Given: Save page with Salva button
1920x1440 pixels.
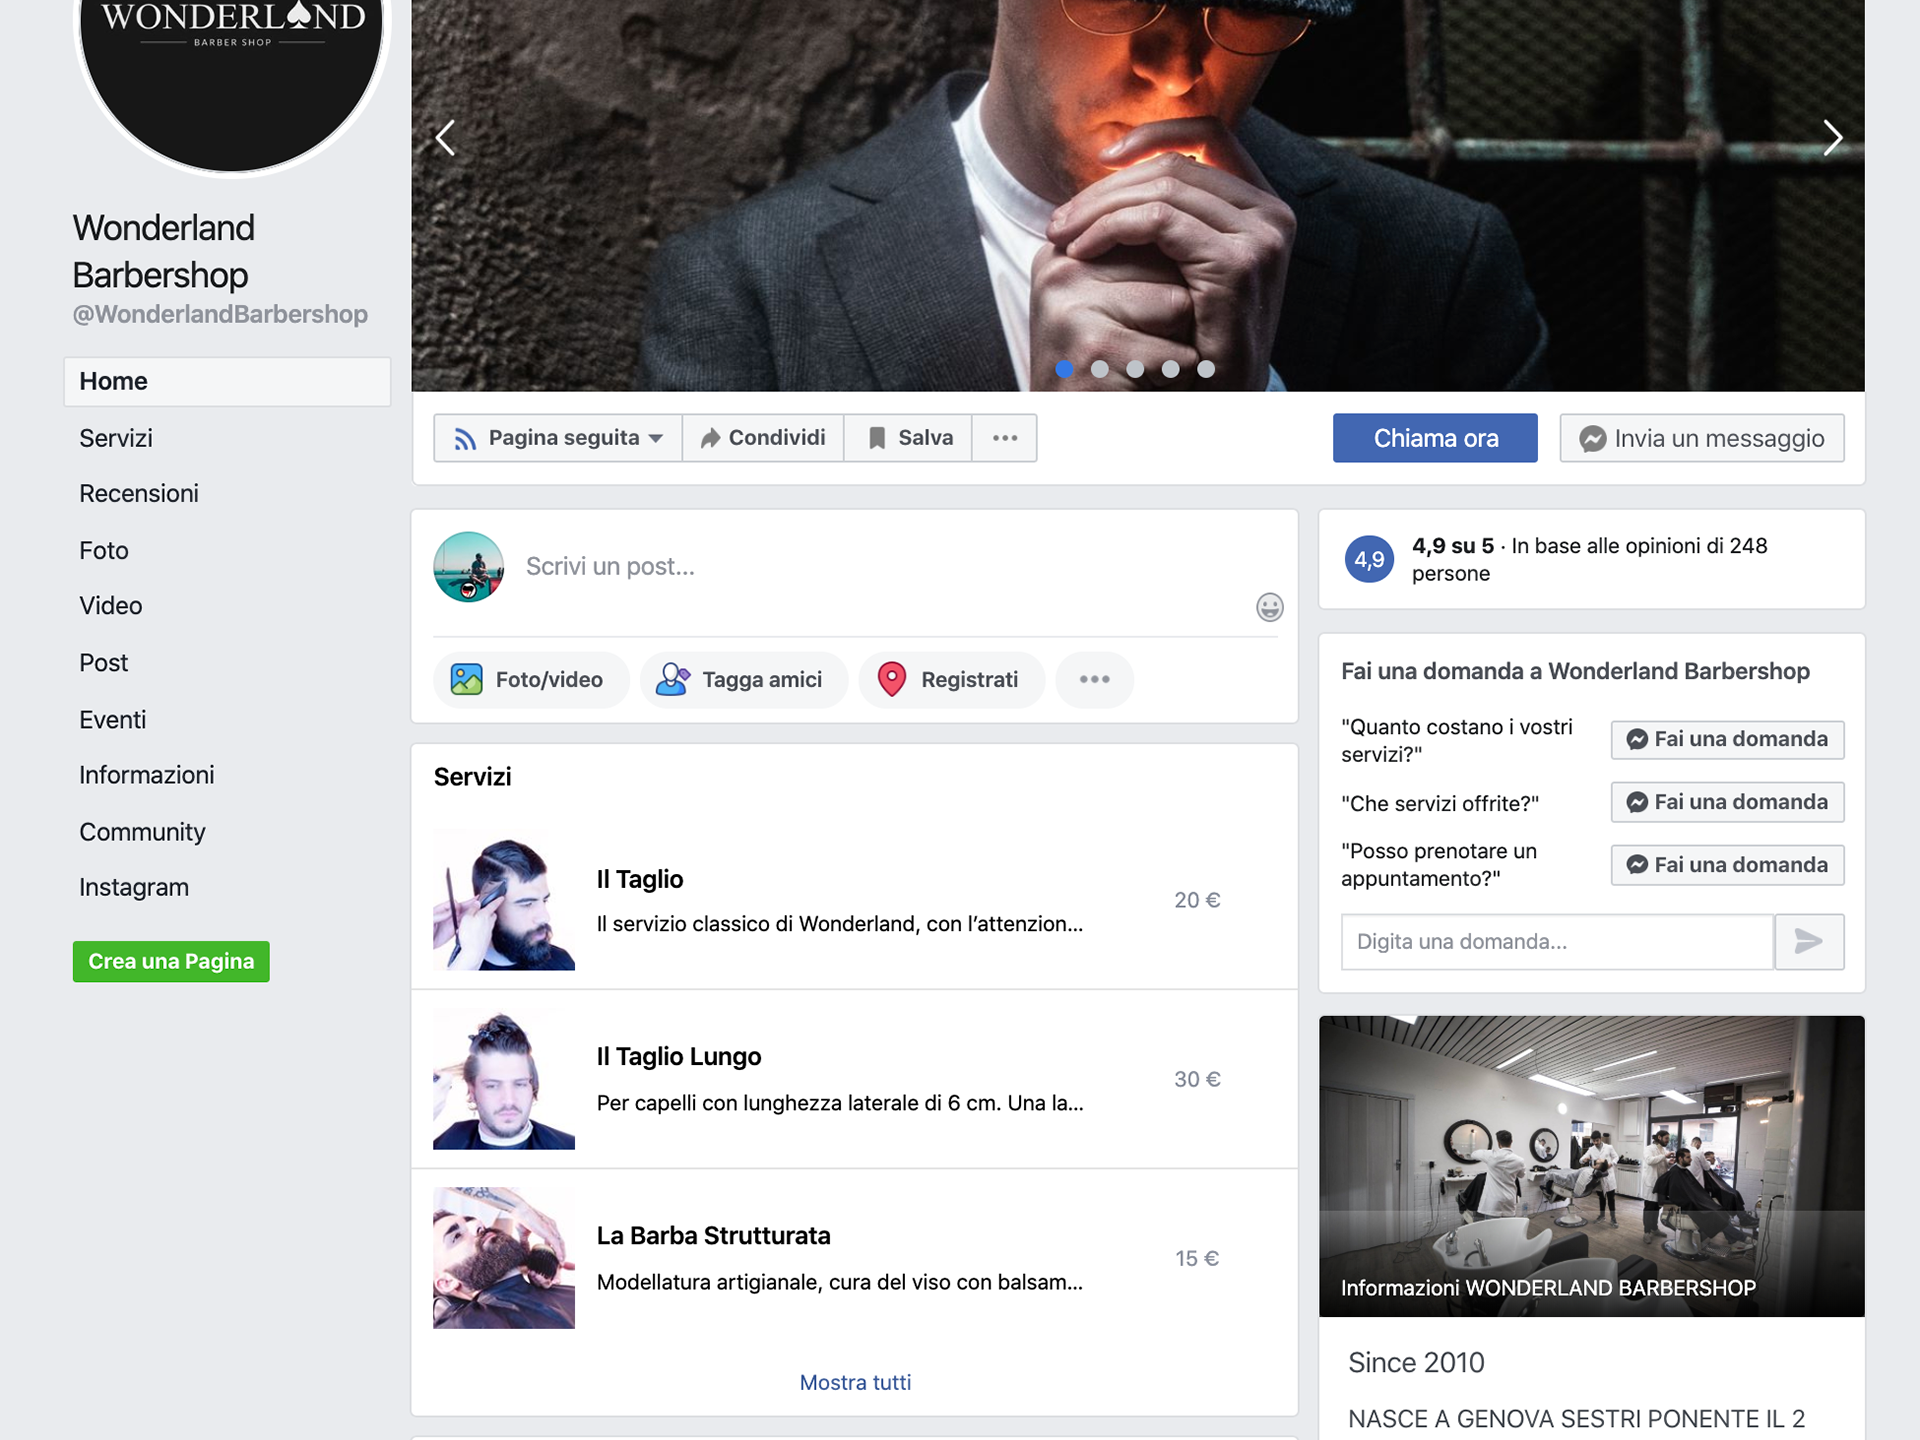Looking at the screenshot, I should point(908,438).
